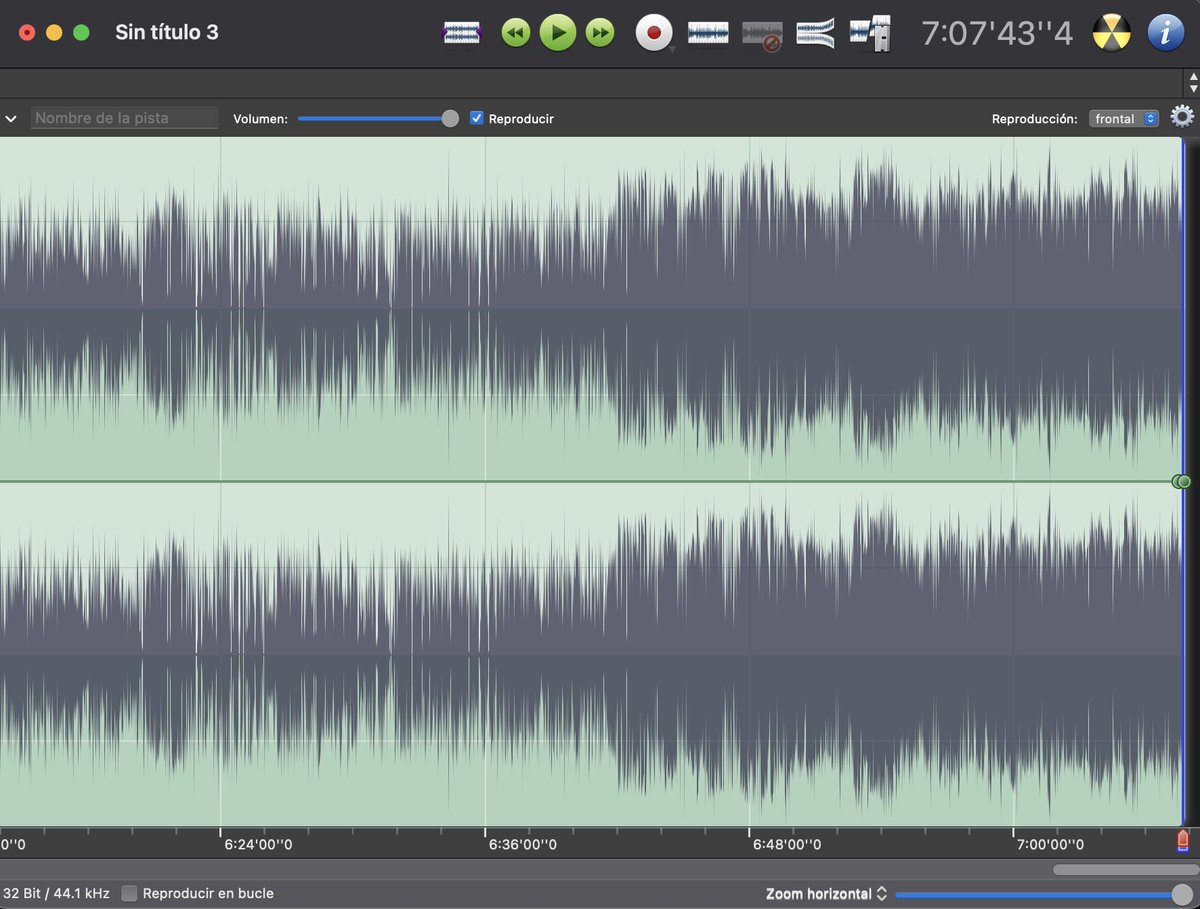
Task: Open the record options arrow beside the record button
Action: [674, 49]
